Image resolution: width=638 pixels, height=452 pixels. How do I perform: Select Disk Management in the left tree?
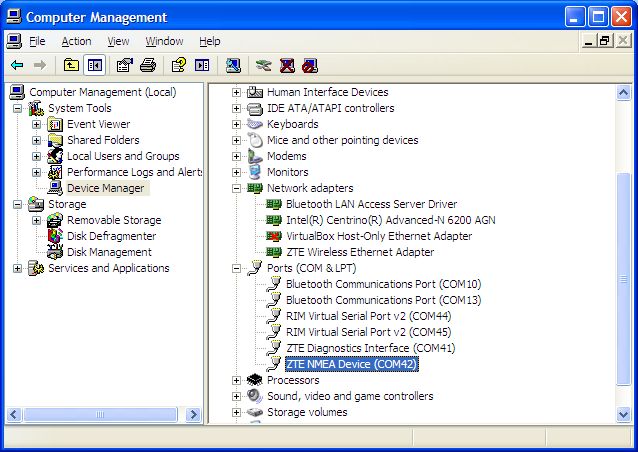pyautogui.click(x=109, y=252)
